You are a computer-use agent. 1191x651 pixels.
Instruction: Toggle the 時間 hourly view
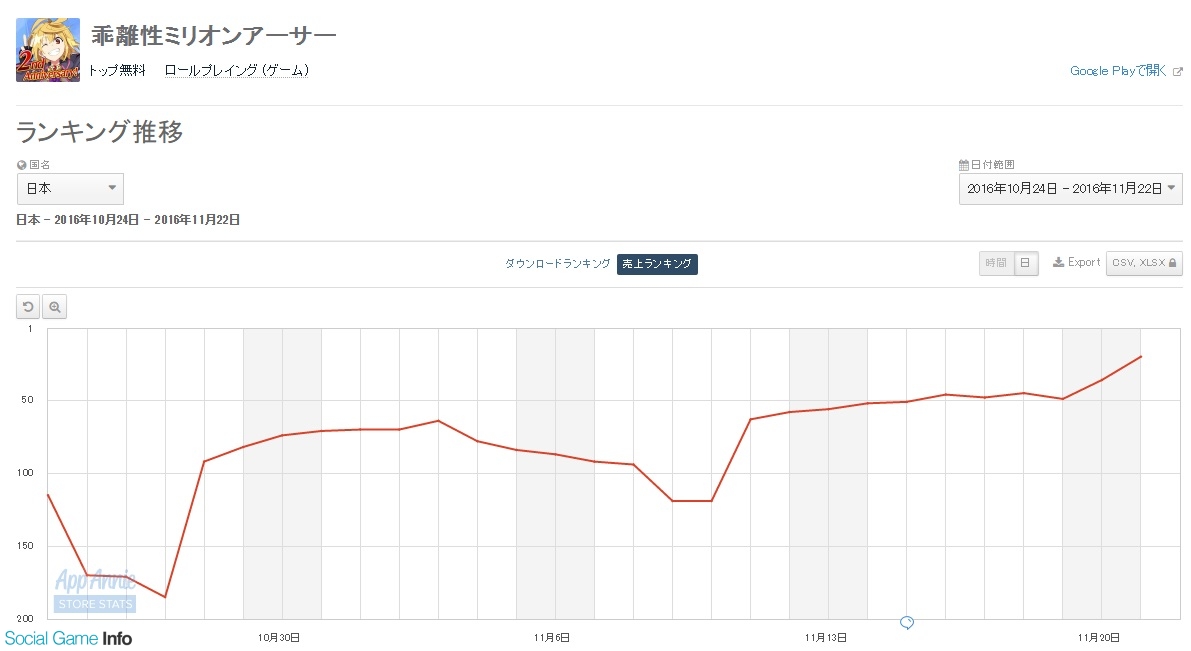click(996, 263)
